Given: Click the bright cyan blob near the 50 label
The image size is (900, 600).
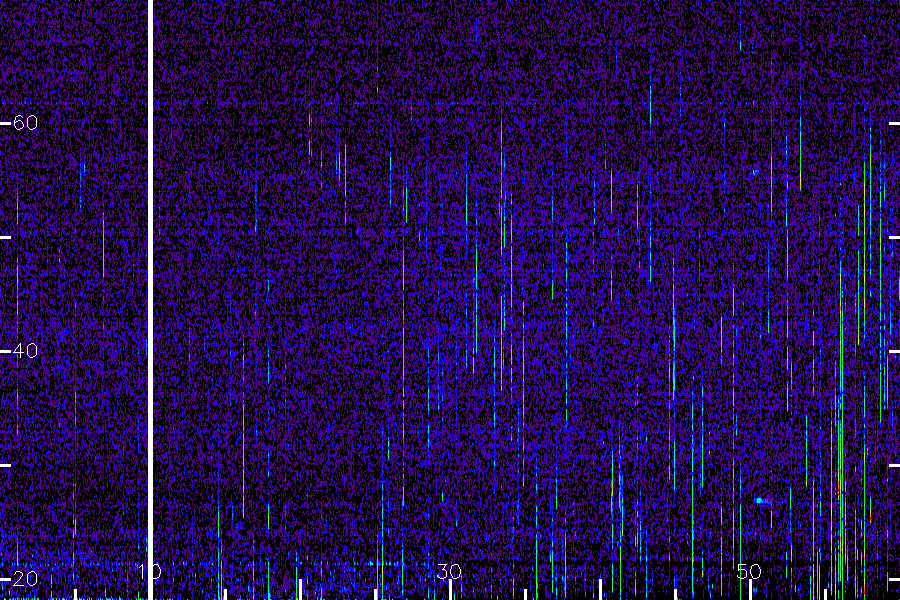Looking at the screenshot, I should coord(759,501).
